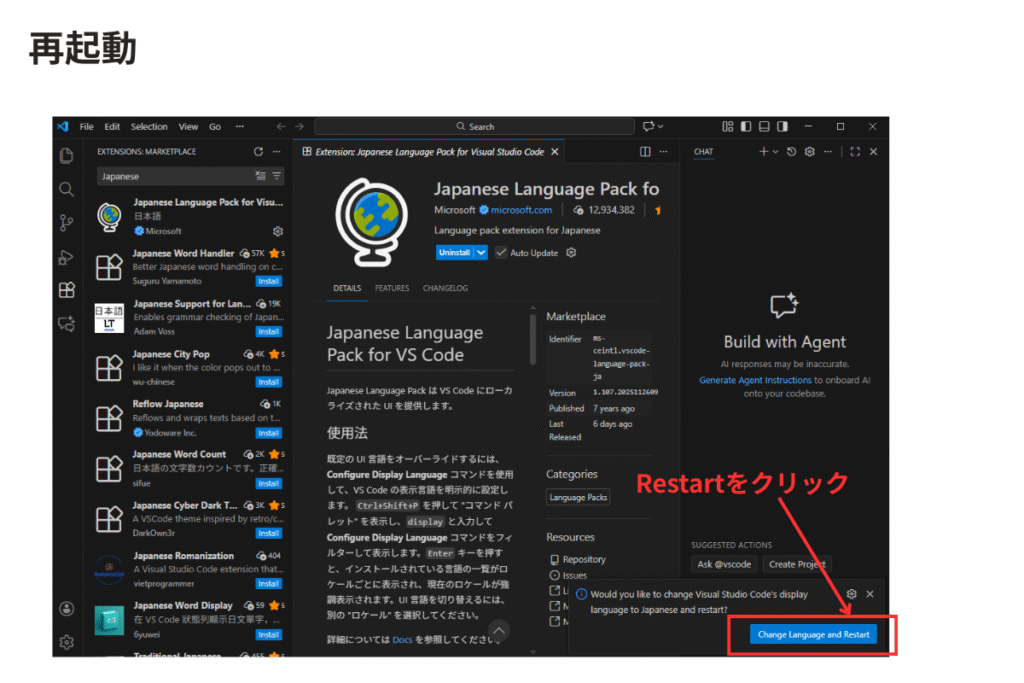Clear the extensions search results
Viewport: 1024px width, 683px height.
261,176
